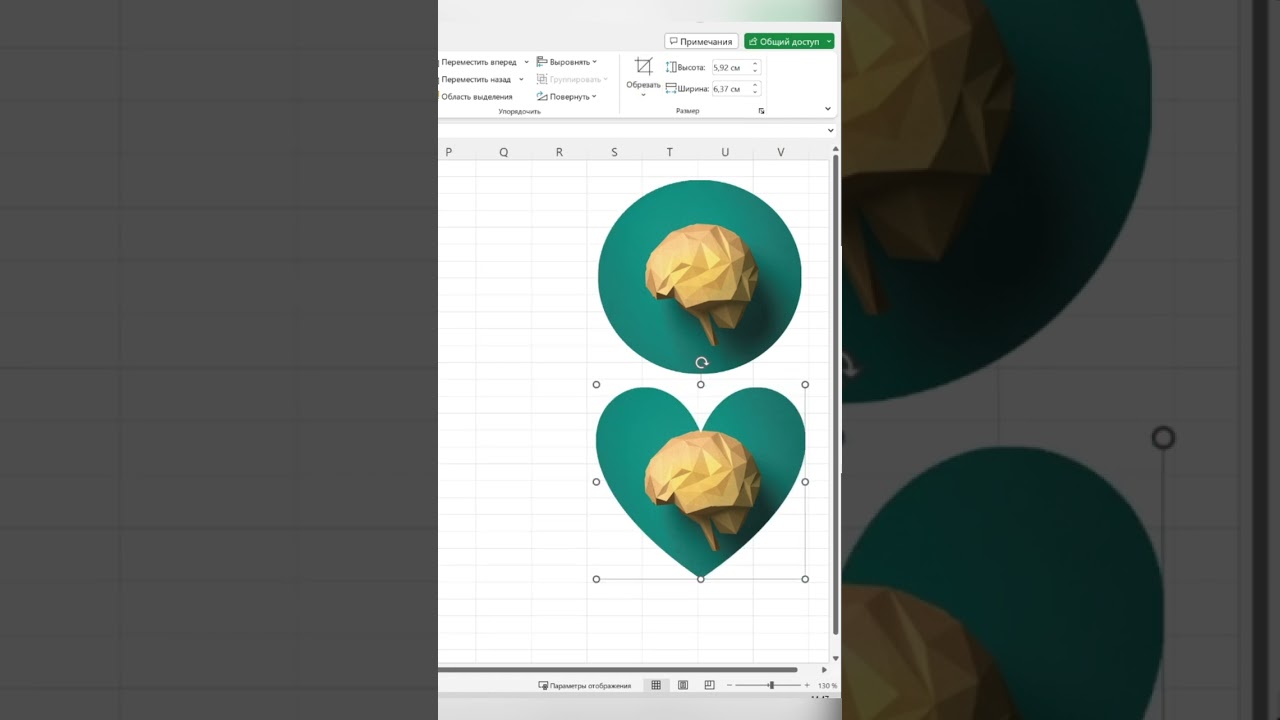Decrease Высота value with down arrow

coord(755,71)
